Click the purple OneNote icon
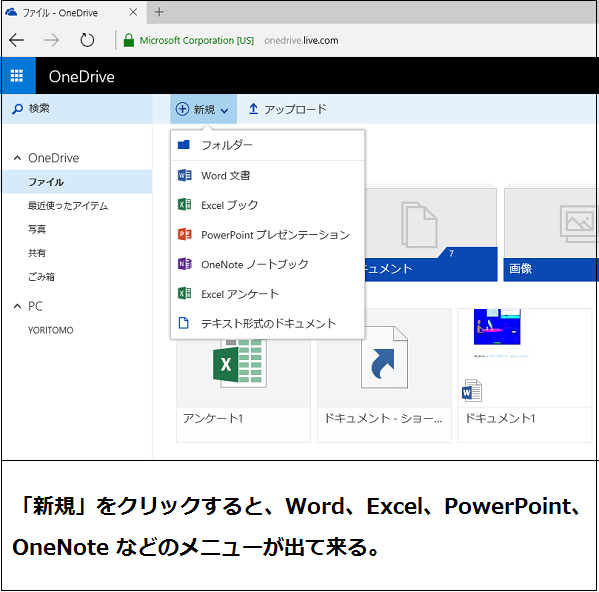599x592 pixels. pyautogui.click(x=185, y=264)
